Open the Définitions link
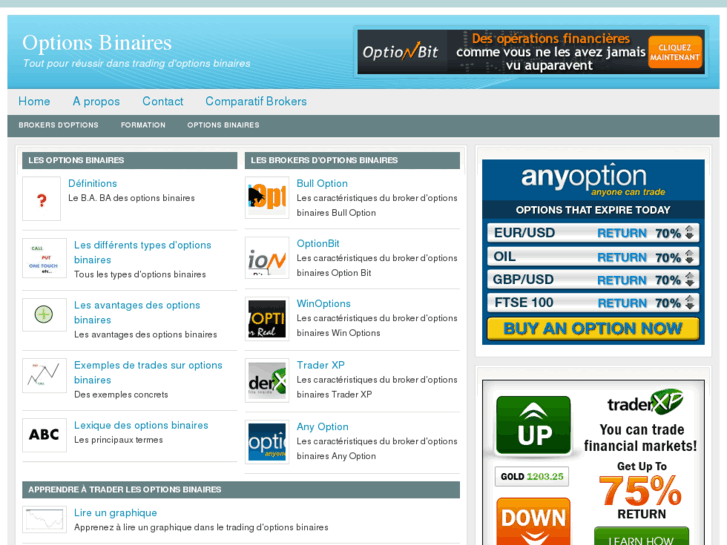 pyautogui.click(x=92, y=183)
